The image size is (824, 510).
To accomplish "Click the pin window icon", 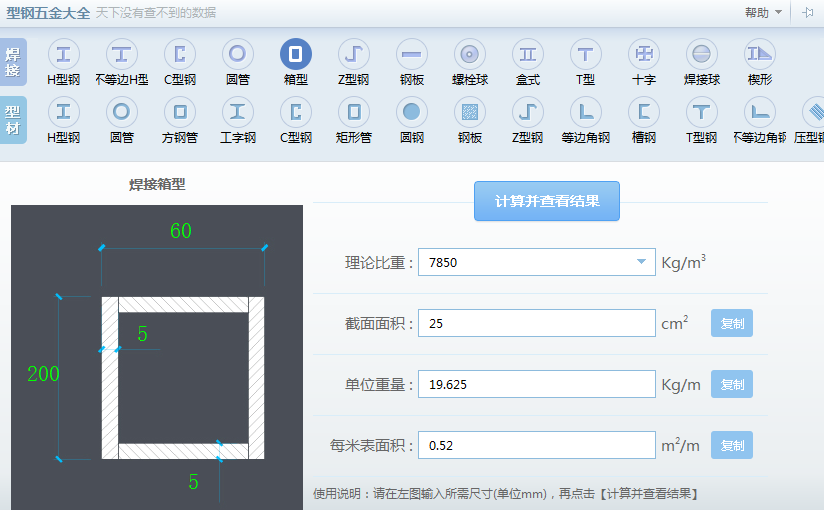I will [808, 12].
